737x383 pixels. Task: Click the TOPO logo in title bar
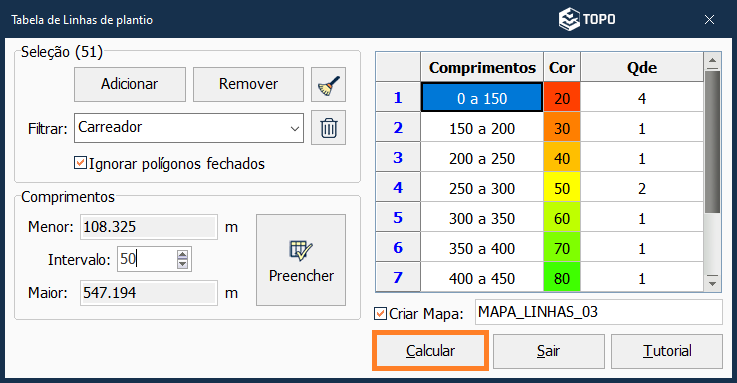coord(587,19)
